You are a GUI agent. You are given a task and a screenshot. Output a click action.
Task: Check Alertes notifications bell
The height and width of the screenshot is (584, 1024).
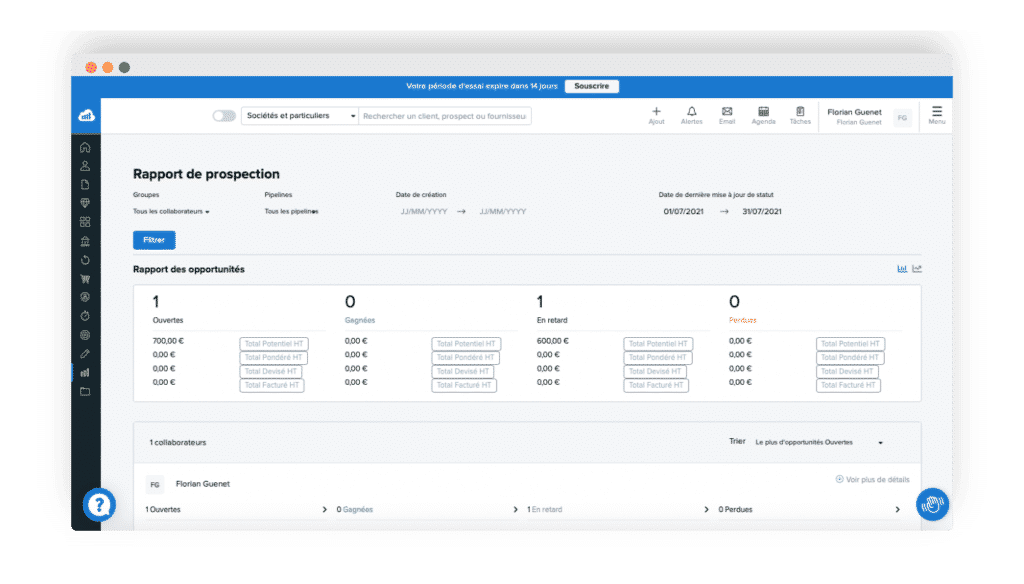(x=692, y=113)
